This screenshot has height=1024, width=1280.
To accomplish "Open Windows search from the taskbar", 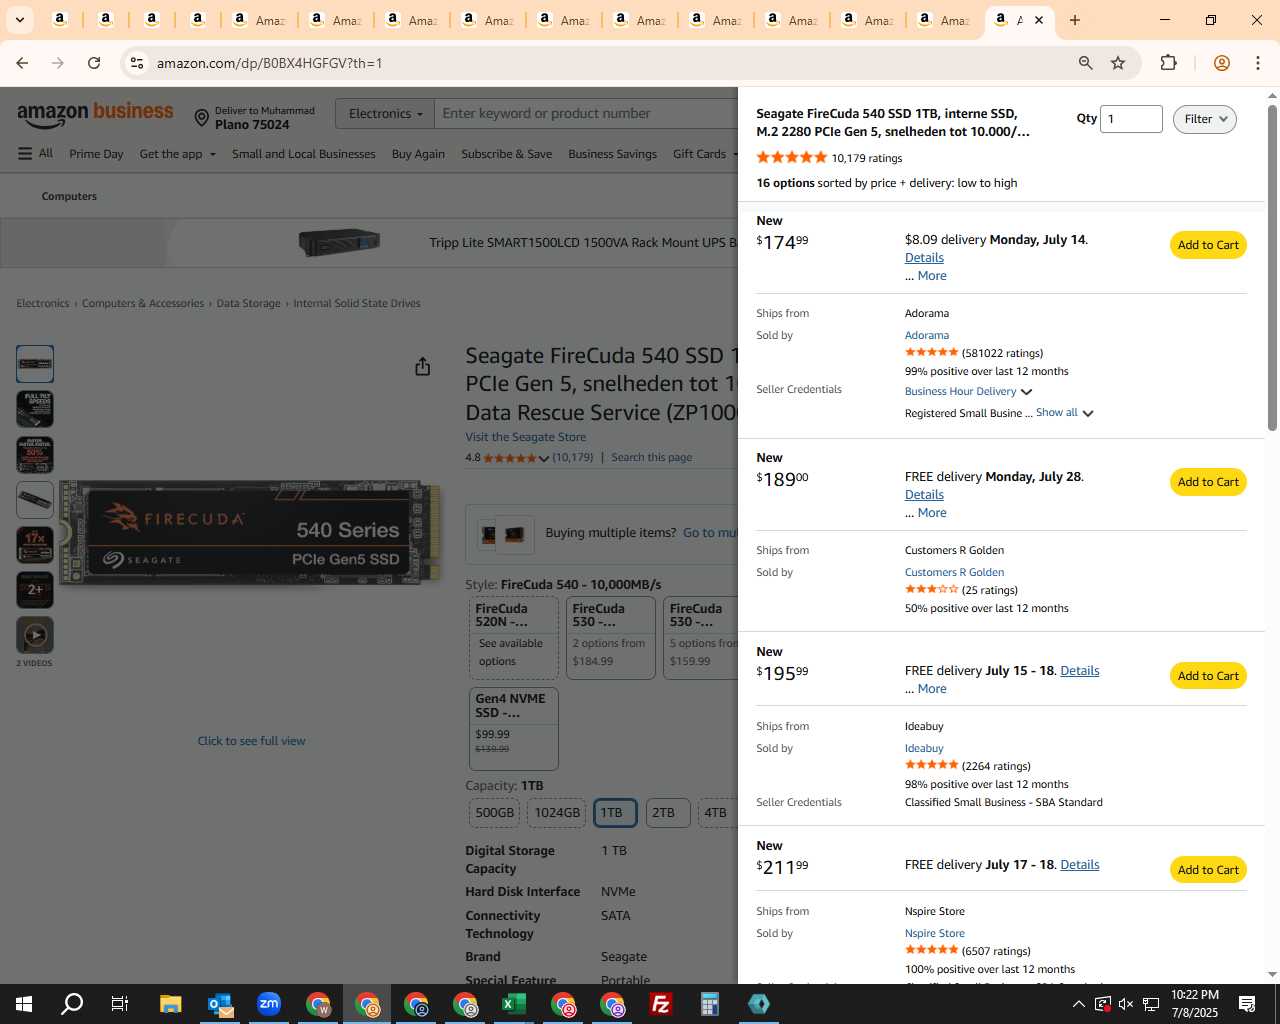I will [x=72, y=1004].
